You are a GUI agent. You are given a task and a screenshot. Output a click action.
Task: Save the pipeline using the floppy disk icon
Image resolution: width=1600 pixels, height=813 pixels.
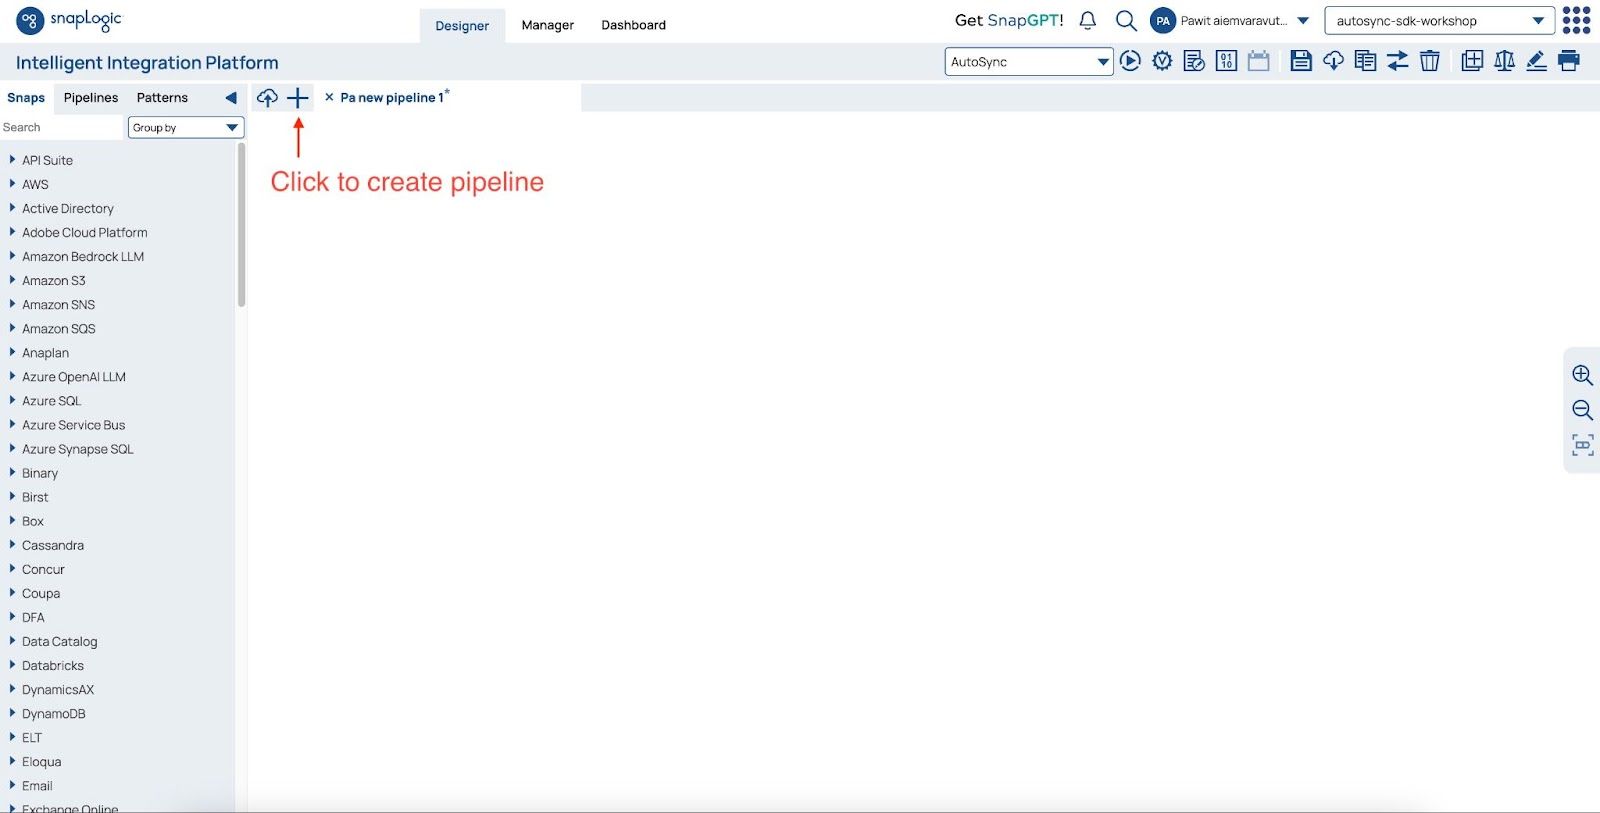click(x=1300, y=61)
